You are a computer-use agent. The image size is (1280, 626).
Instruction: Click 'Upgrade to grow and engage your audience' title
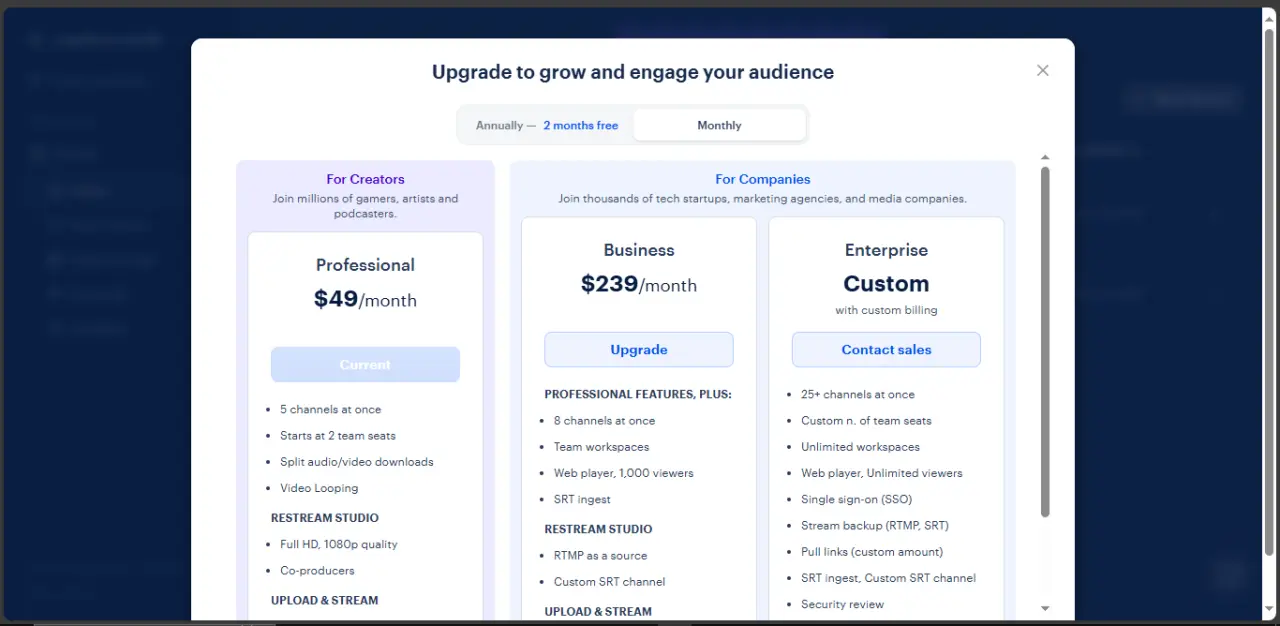[x=633, y=72]
